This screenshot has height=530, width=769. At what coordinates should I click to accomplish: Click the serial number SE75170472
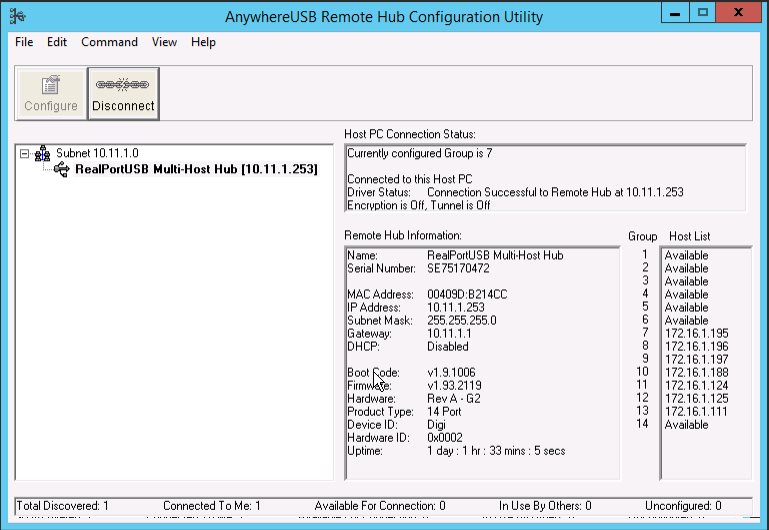pos(458,269)
